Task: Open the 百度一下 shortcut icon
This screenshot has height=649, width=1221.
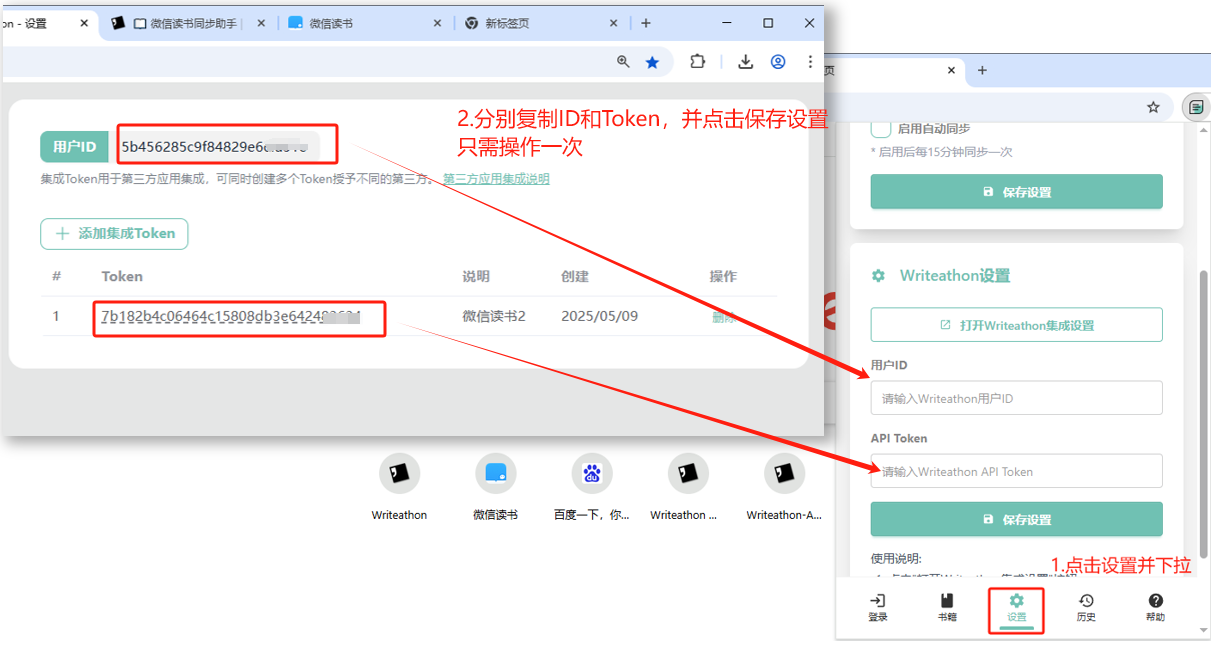Action: coord(592,473)
